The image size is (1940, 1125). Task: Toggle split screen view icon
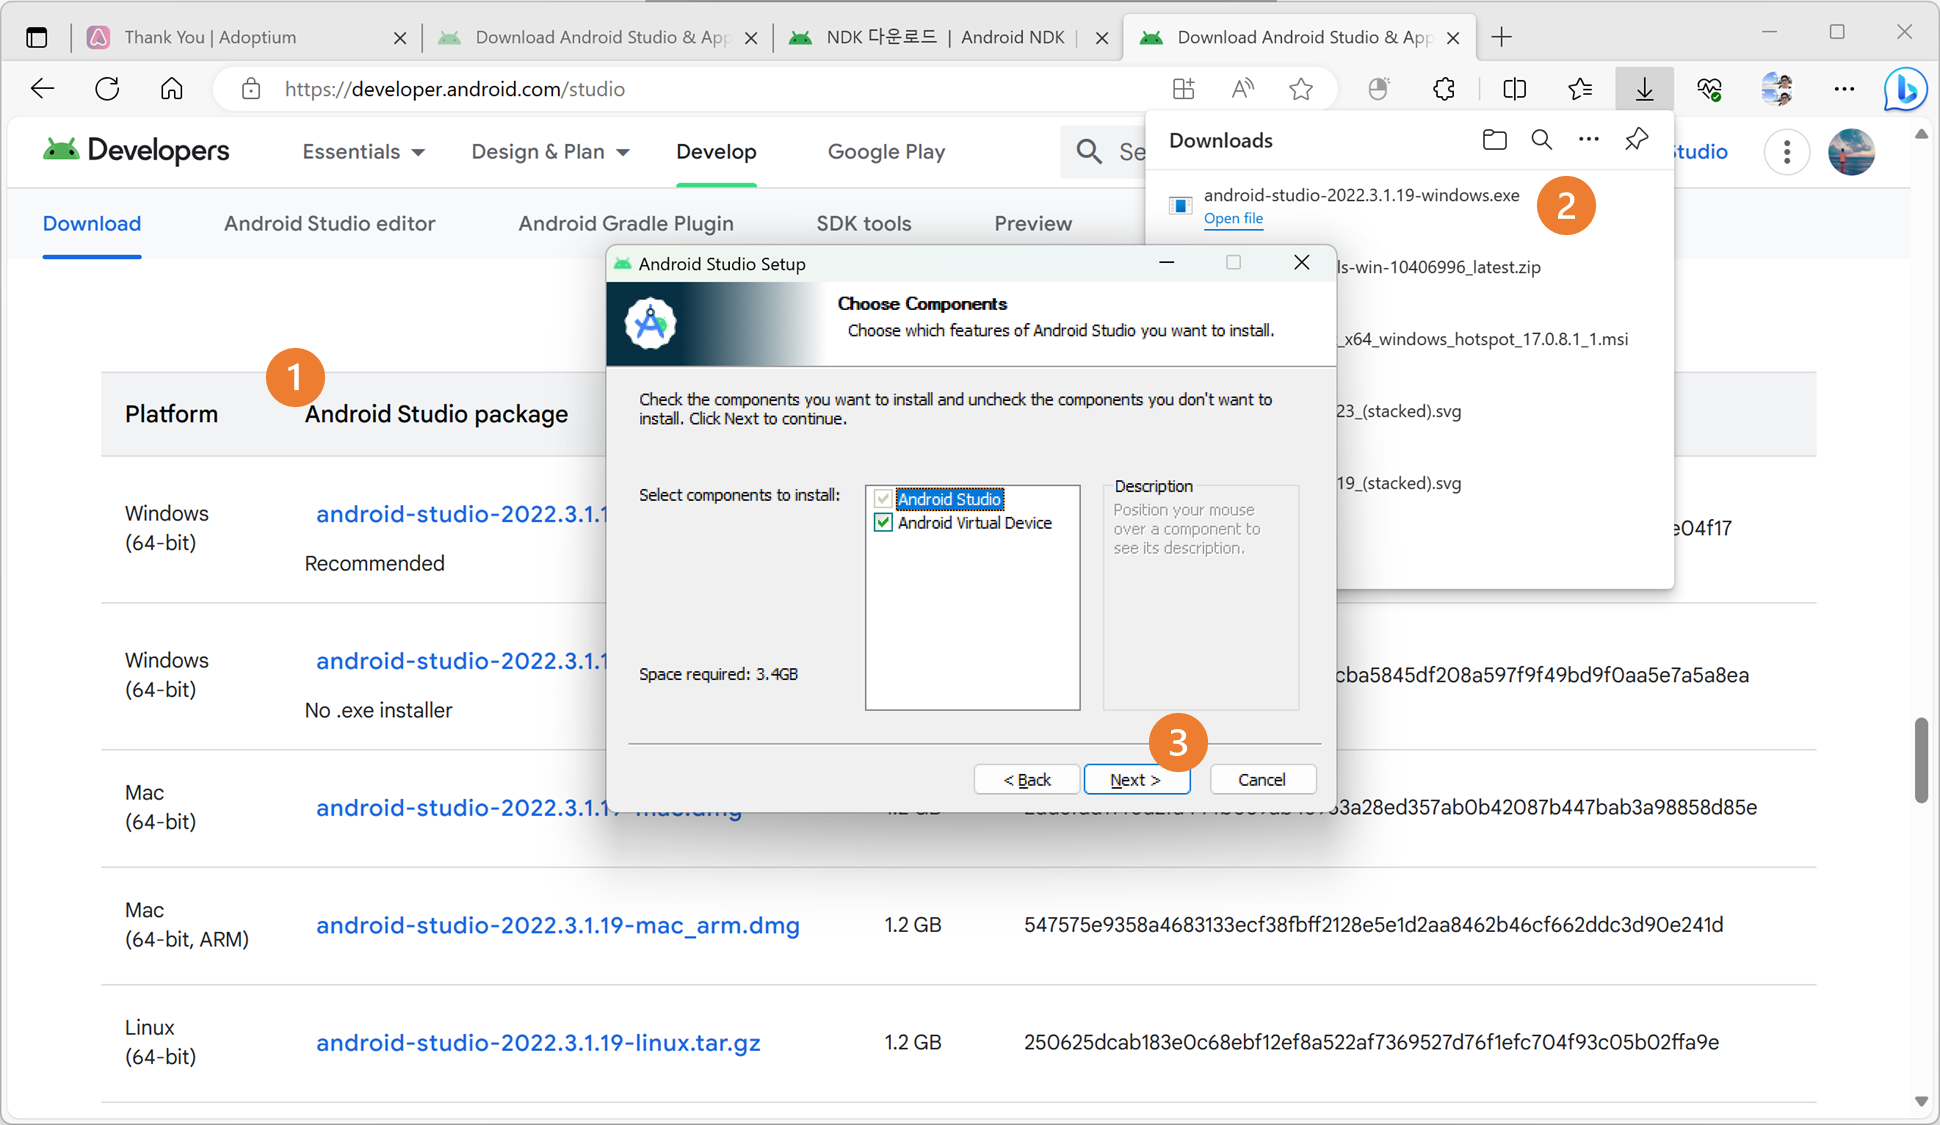click(x=1514, y=89)
